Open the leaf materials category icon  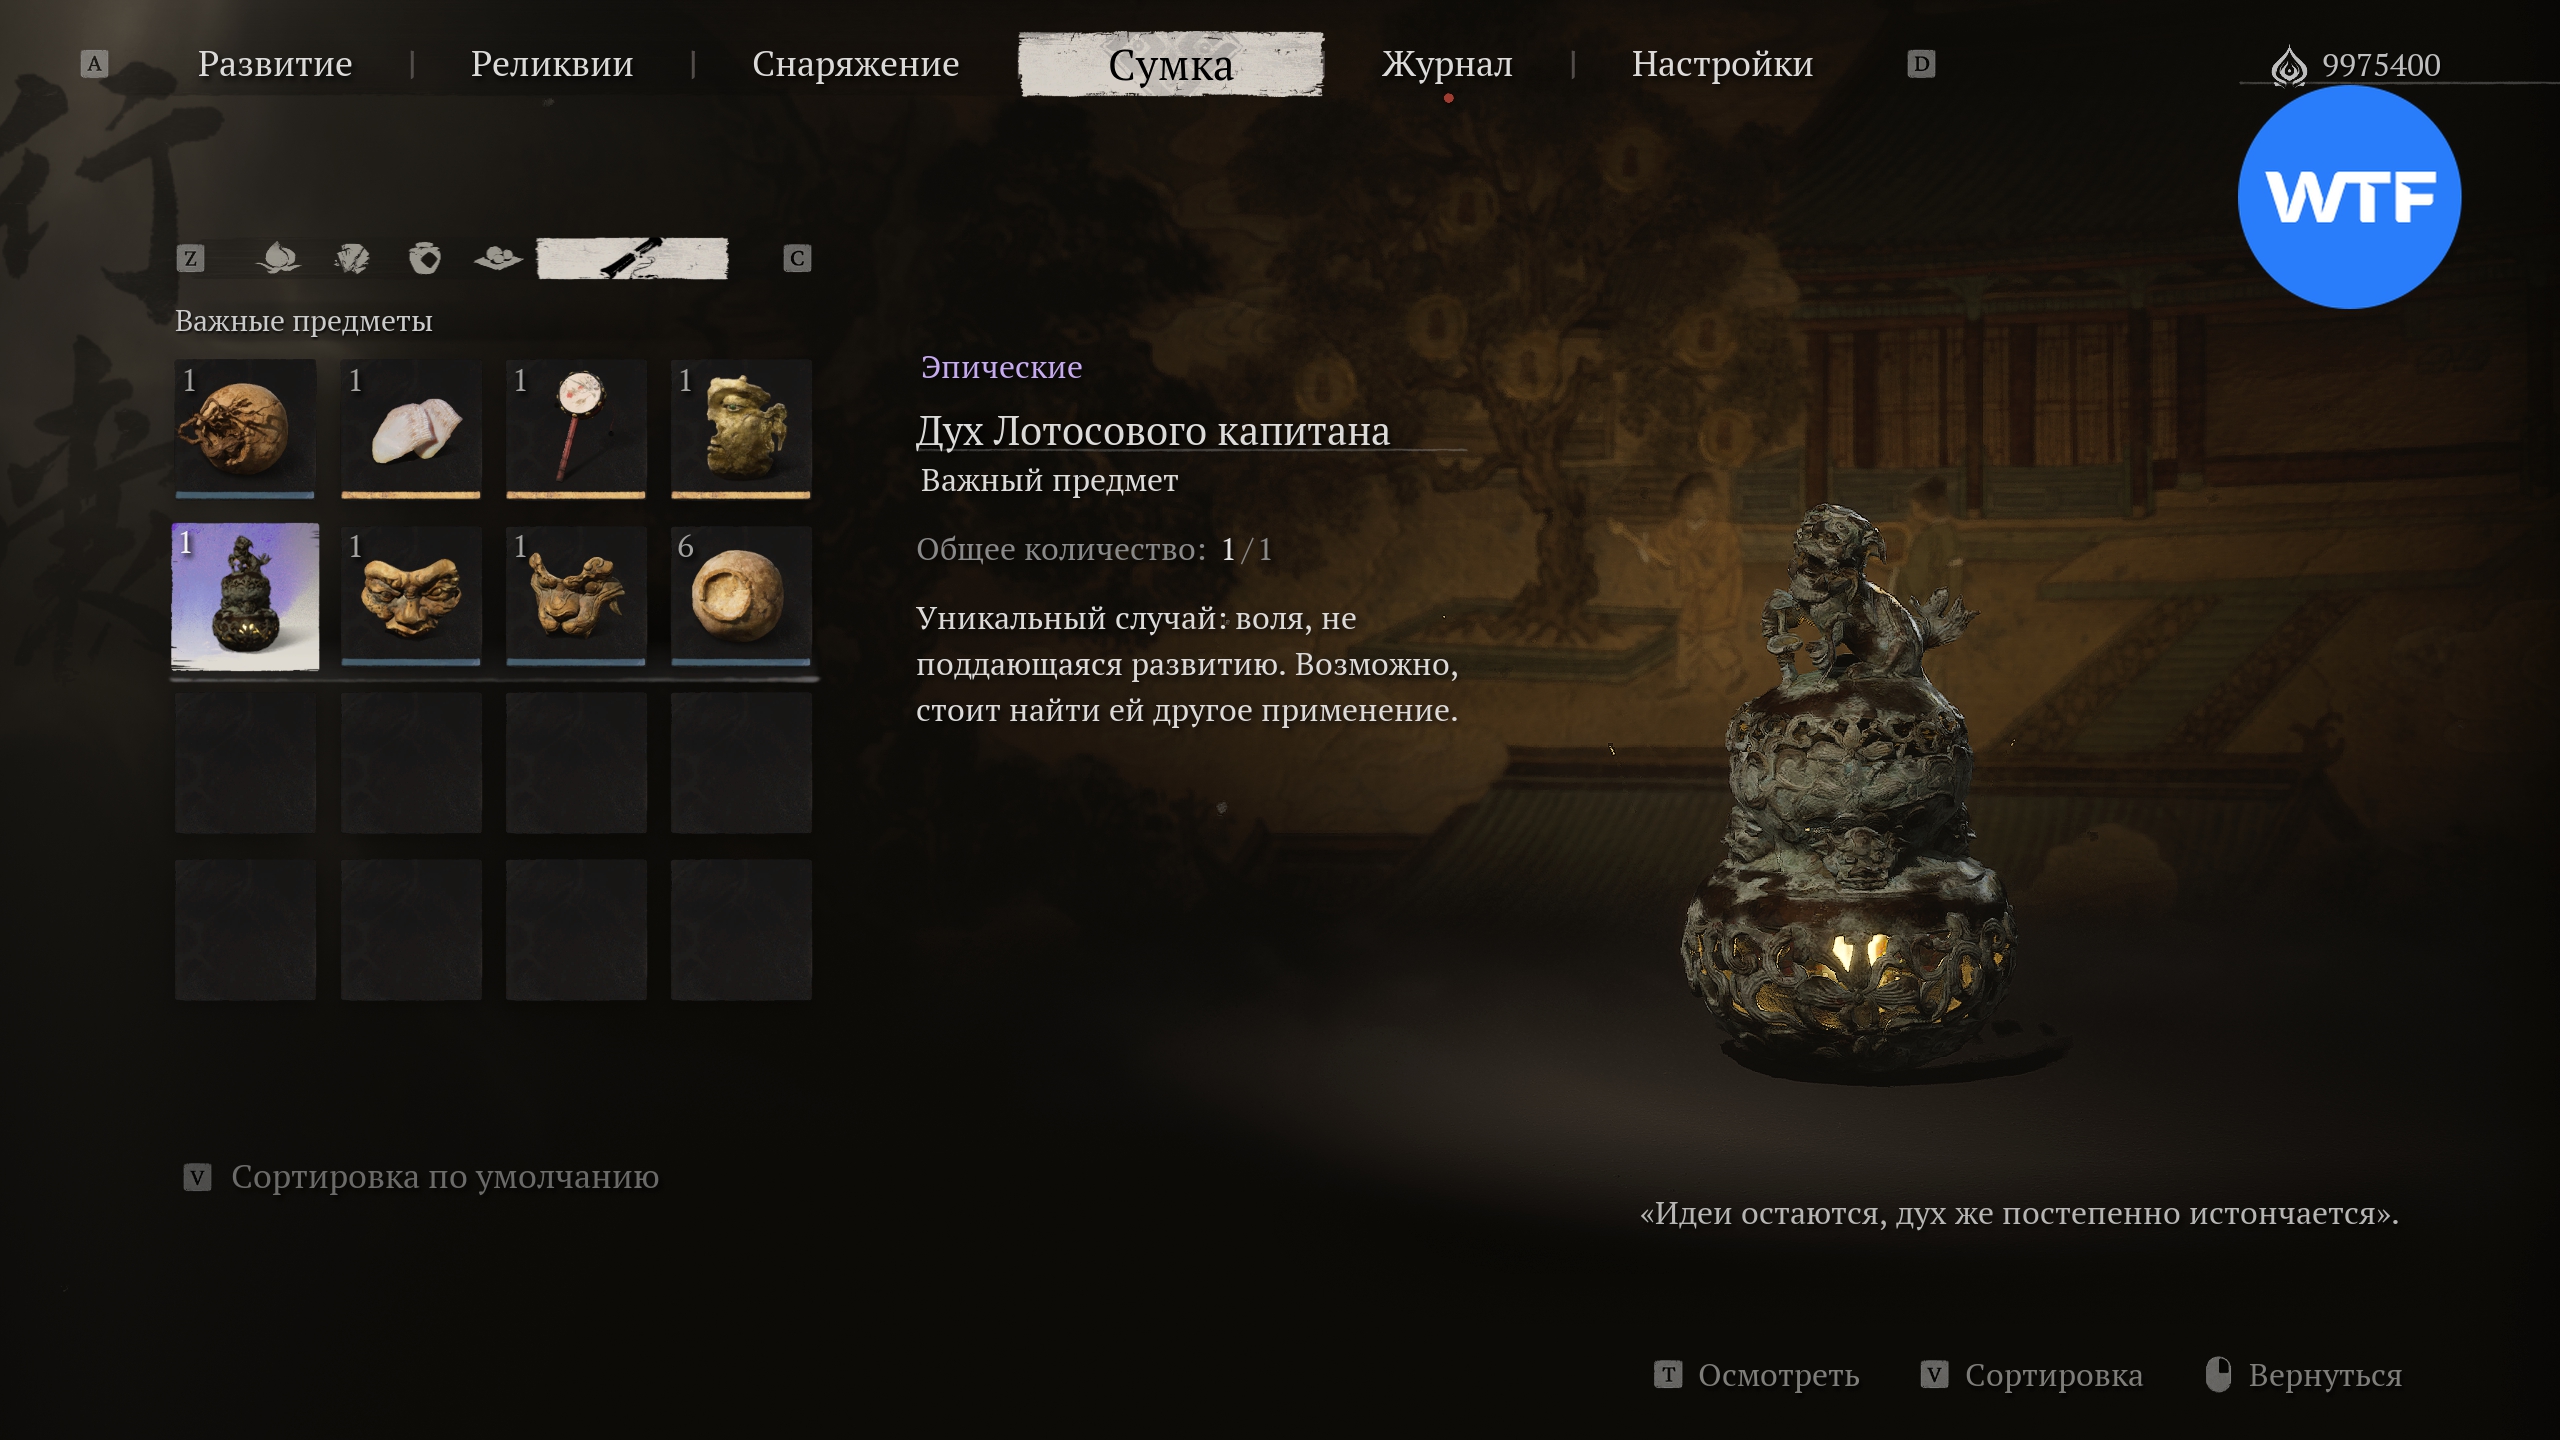point(352,258)
